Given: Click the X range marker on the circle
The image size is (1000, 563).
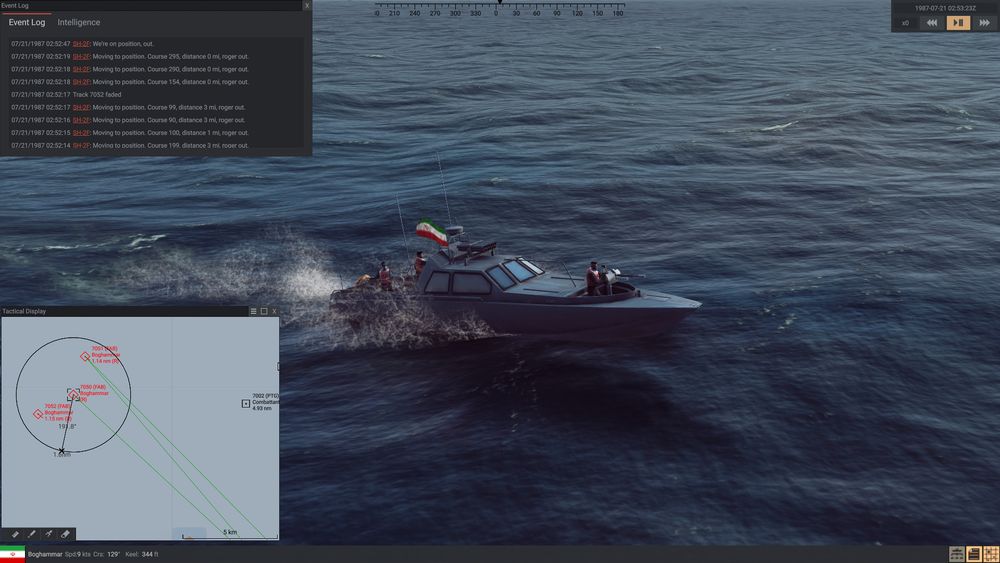Looking at the screenshot, I should point(61,451).
